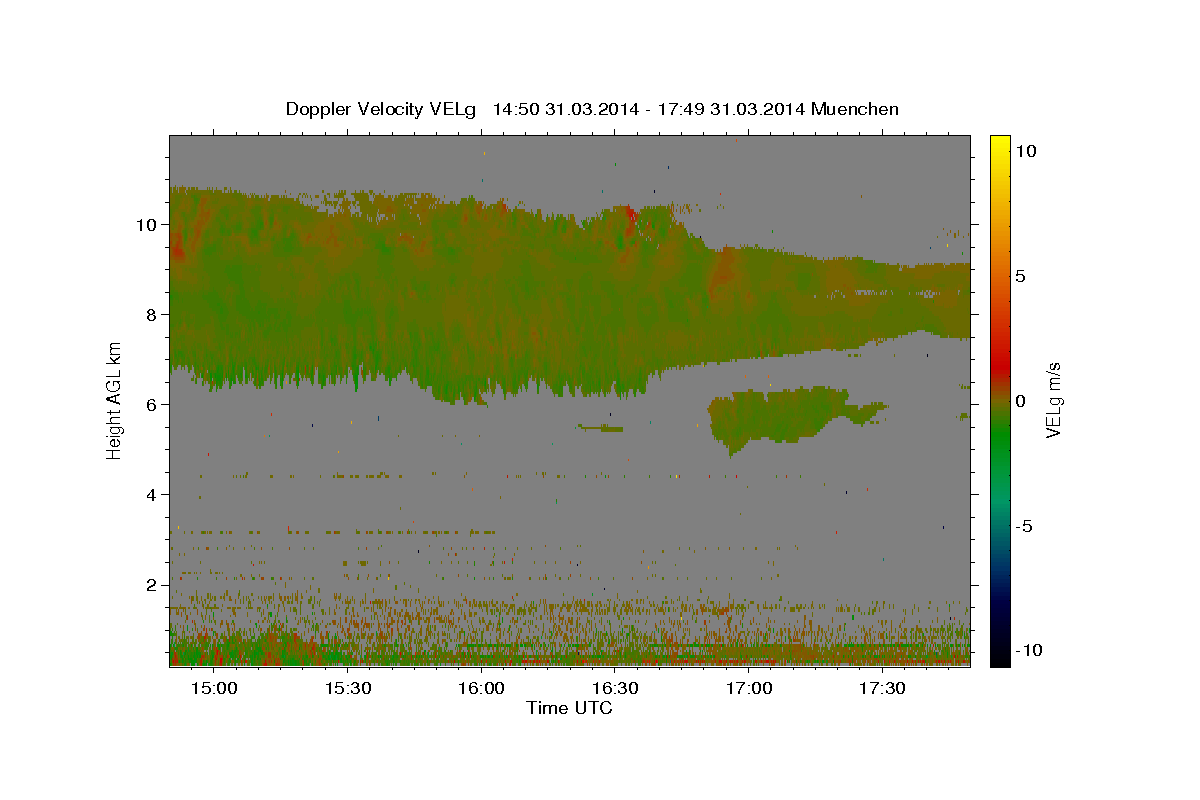Image resolution: width=1200 pixels, height=800 pixels.
Task: Click the colorbar value 10 label
Action: [x=1025, y=150]
